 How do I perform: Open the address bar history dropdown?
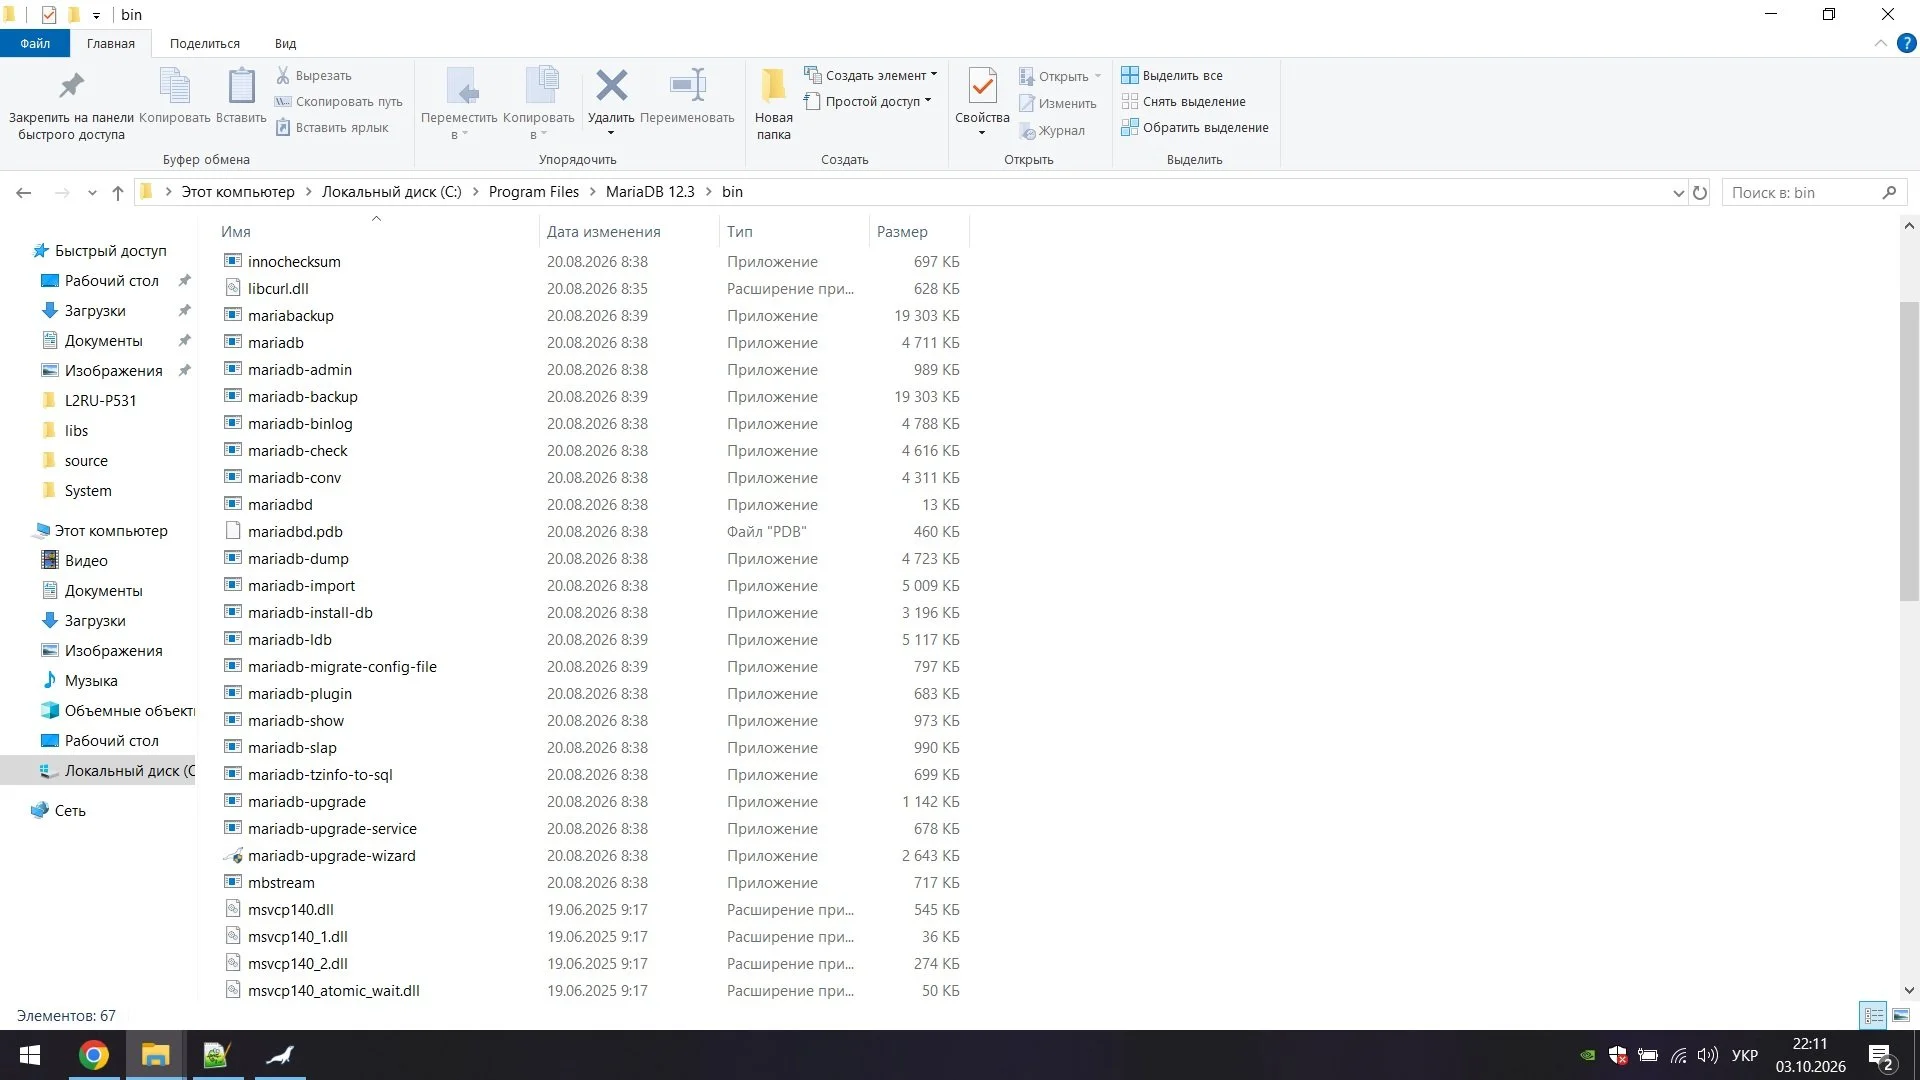point(1678,192)
